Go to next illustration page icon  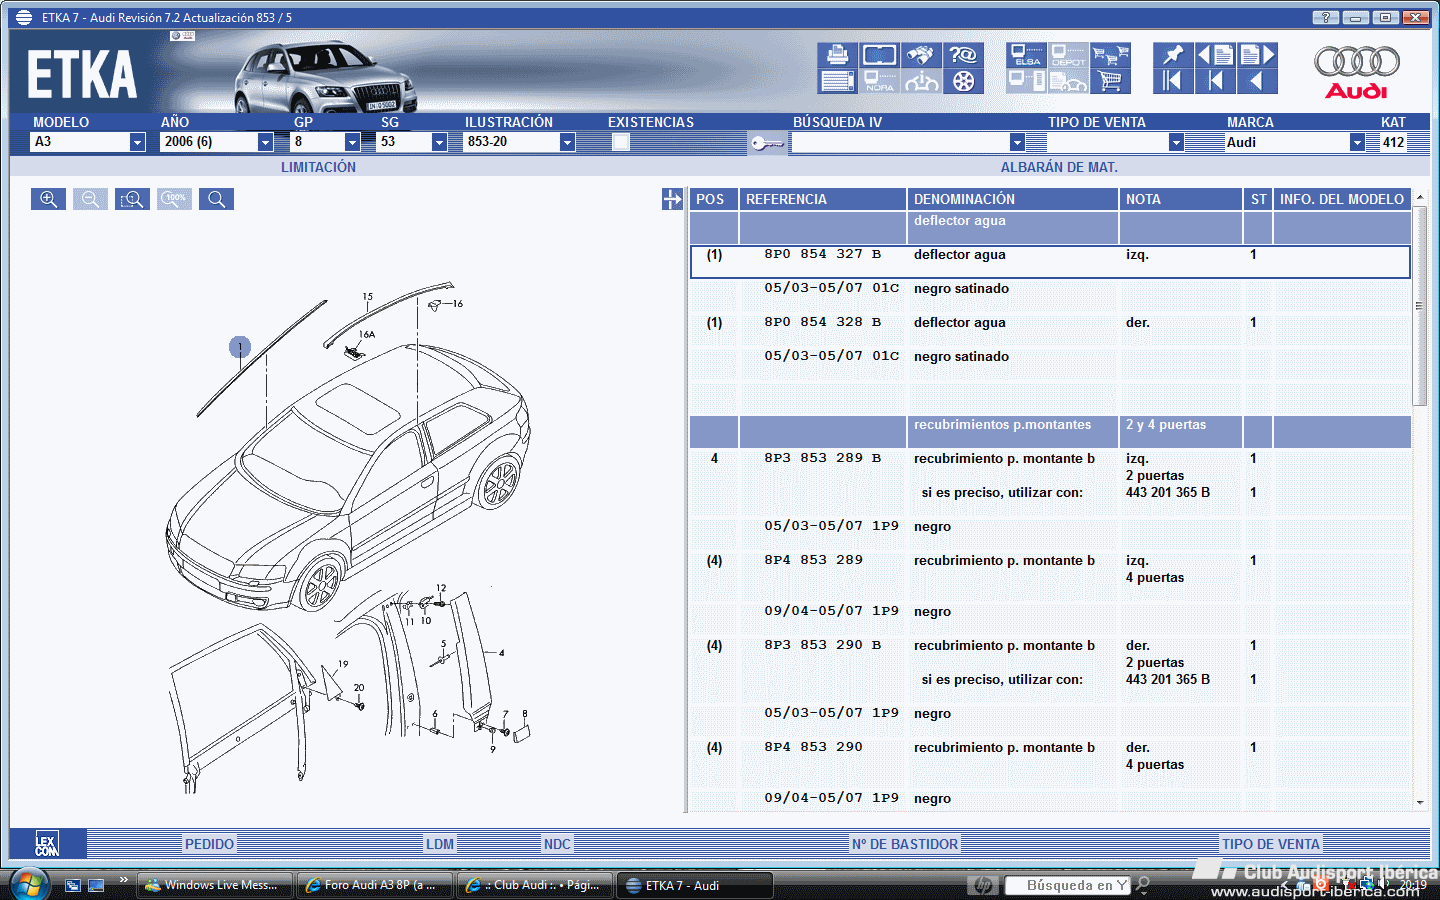click(x=1258, y=55)
